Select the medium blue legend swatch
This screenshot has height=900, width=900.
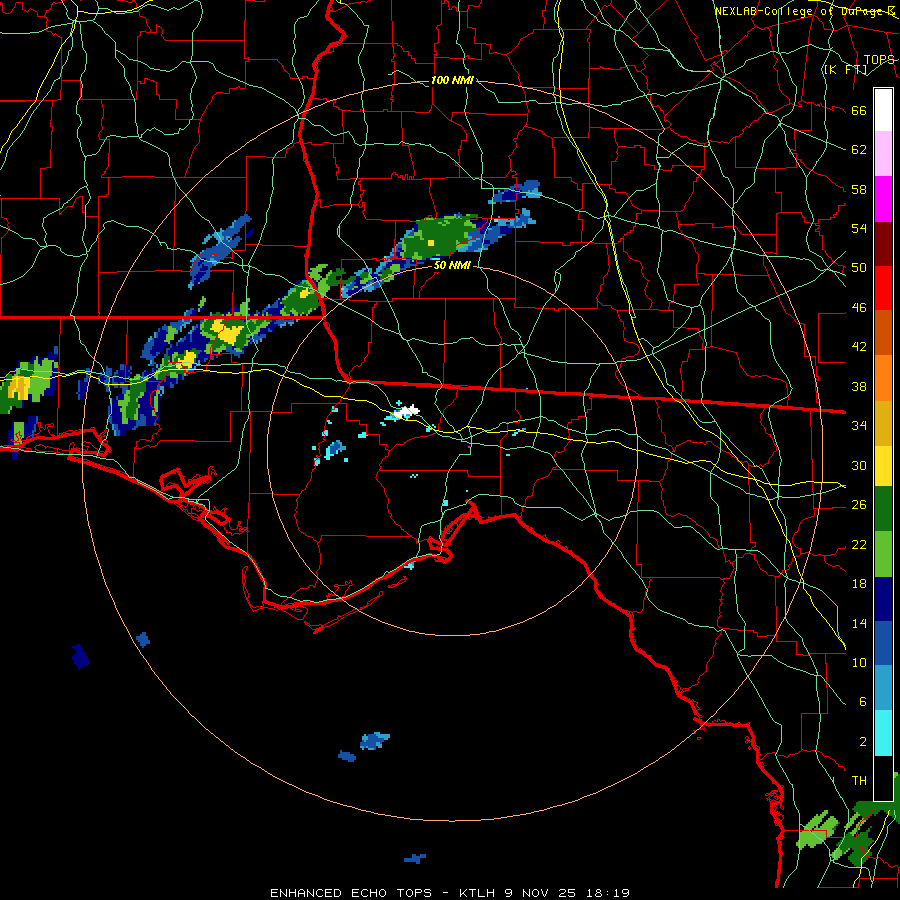click(883, 643)
